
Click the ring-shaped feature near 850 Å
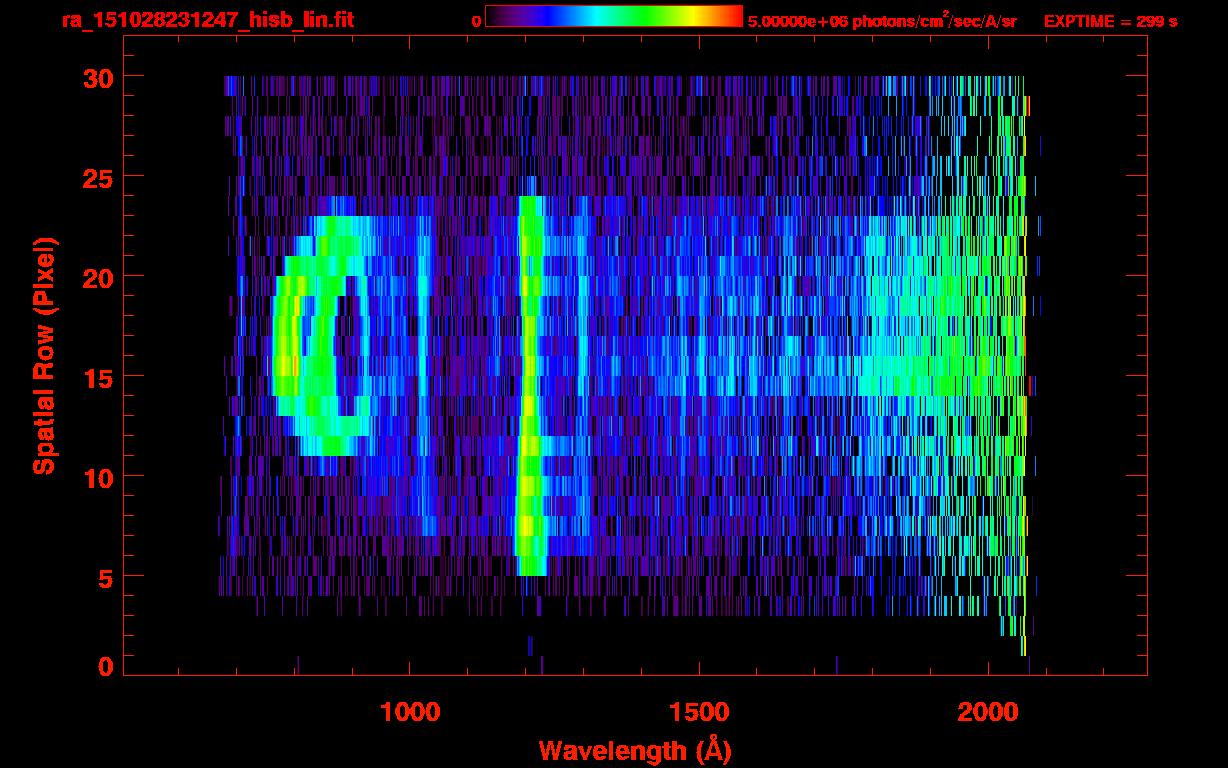pyautogui.click(x=322, y=336)
